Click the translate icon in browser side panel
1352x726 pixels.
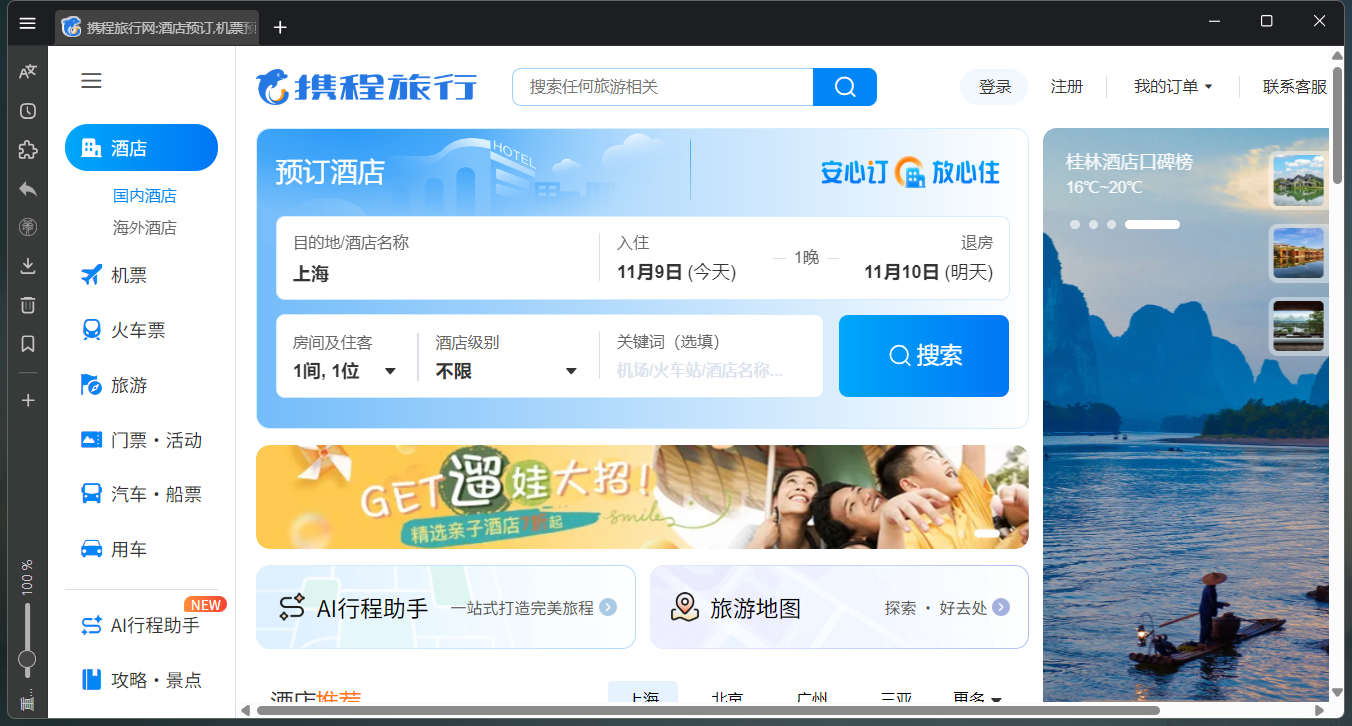click(x=28, y=72)
